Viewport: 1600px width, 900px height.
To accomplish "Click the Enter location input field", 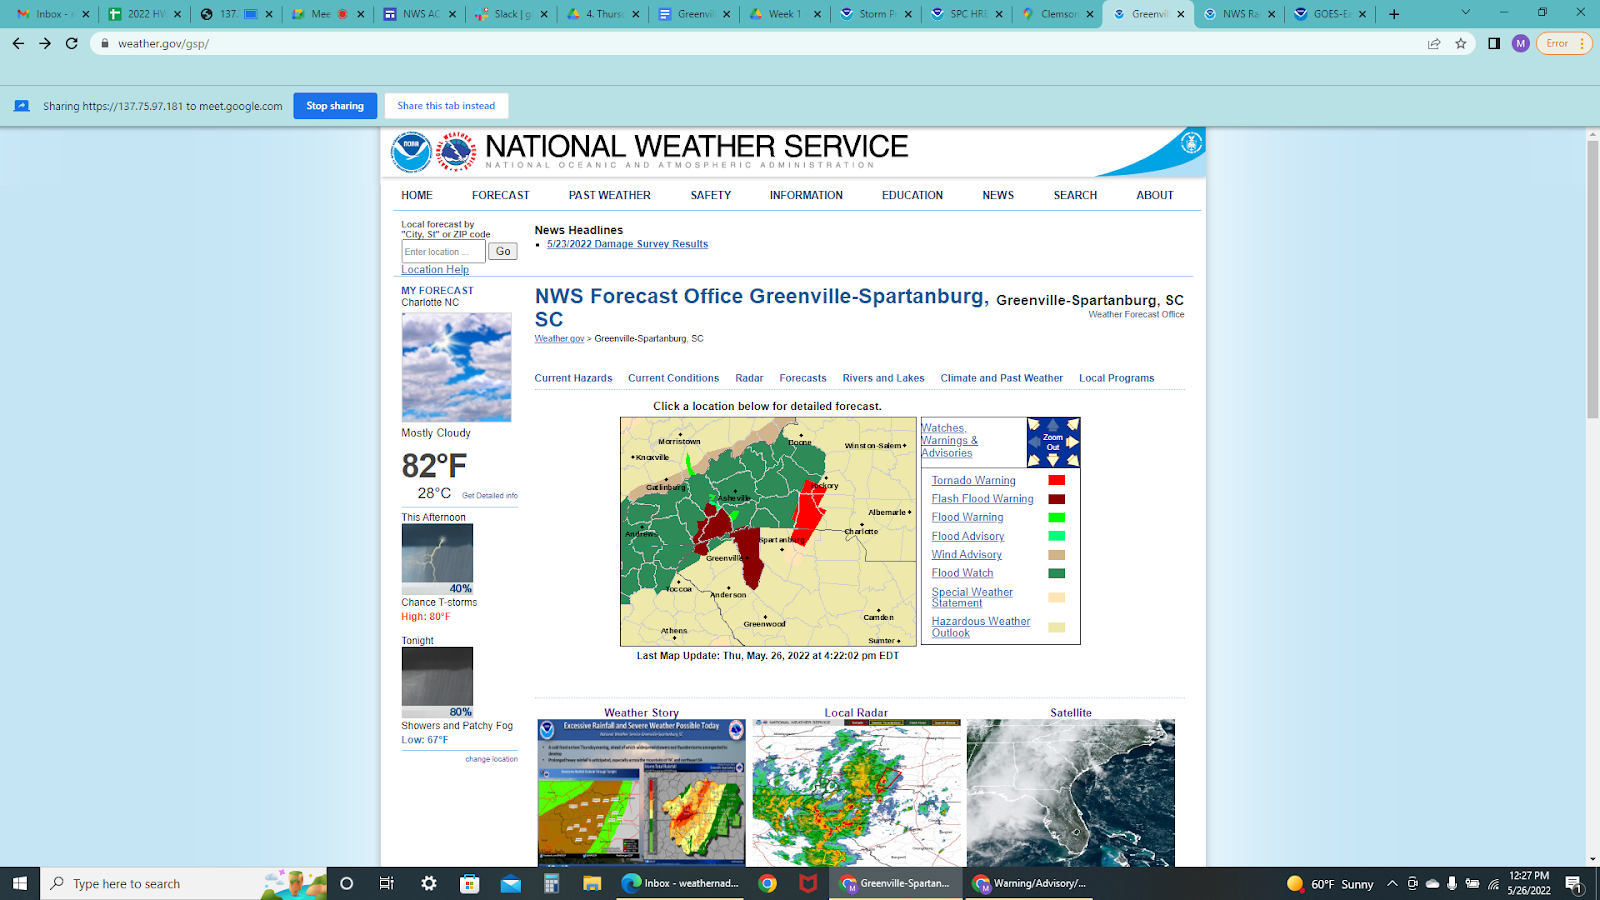I will (443, 252).
